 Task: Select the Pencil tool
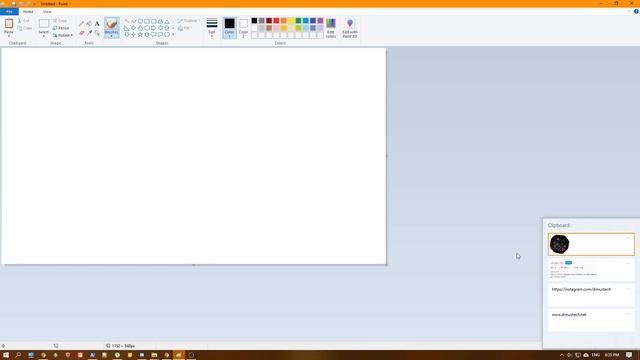(x=82, y=24)
